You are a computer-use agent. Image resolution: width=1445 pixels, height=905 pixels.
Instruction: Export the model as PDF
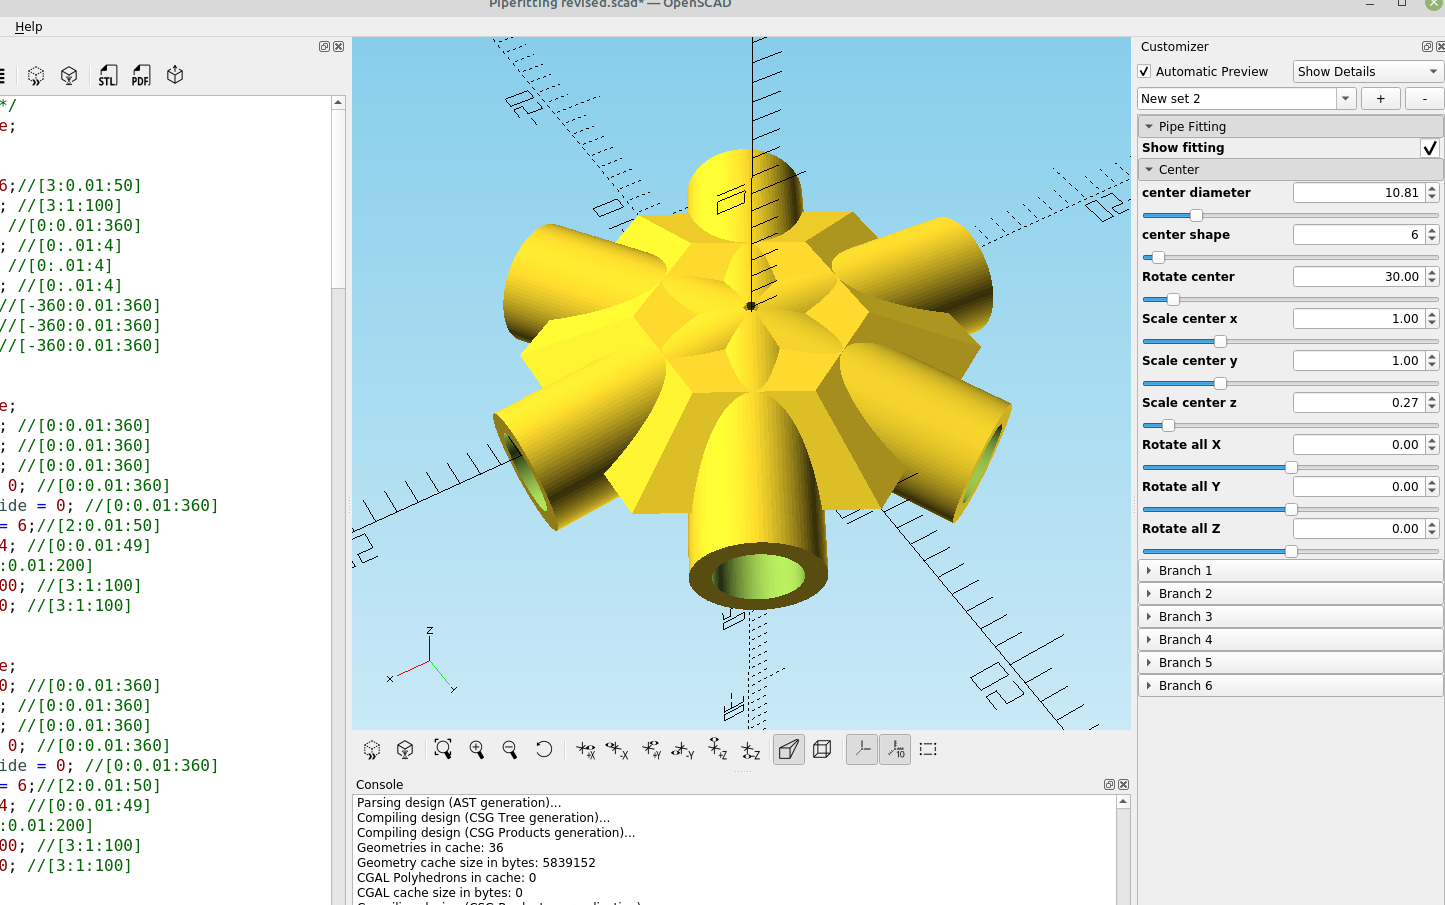pyautogui.click(x=141, y=75)
